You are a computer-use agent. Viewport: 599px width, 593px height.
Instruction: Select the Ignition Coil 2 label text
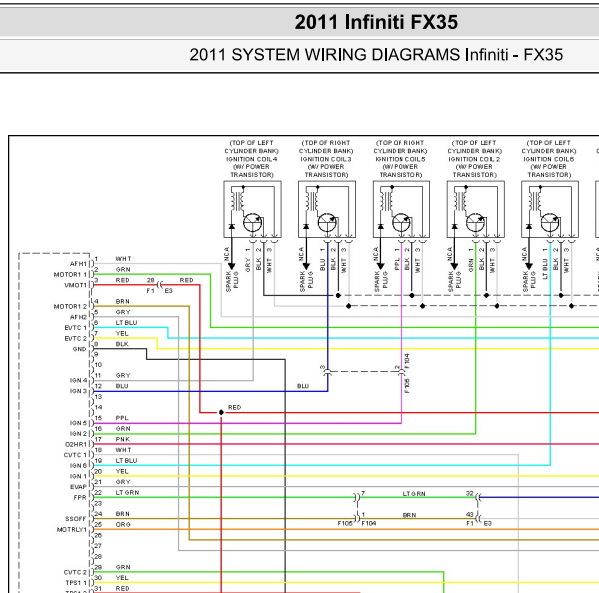[474, 159]
